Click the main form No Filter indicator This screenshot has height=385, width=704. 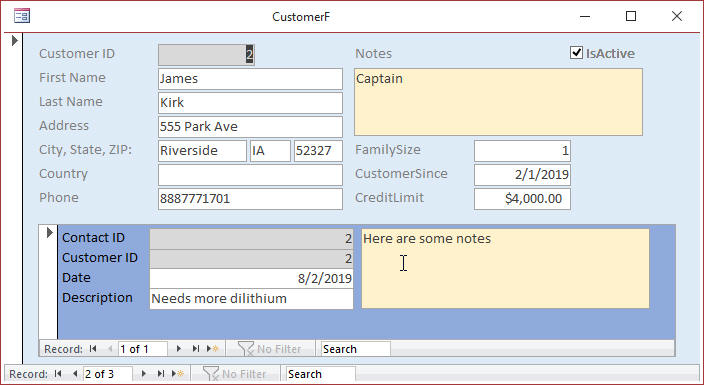pos(234,374)
